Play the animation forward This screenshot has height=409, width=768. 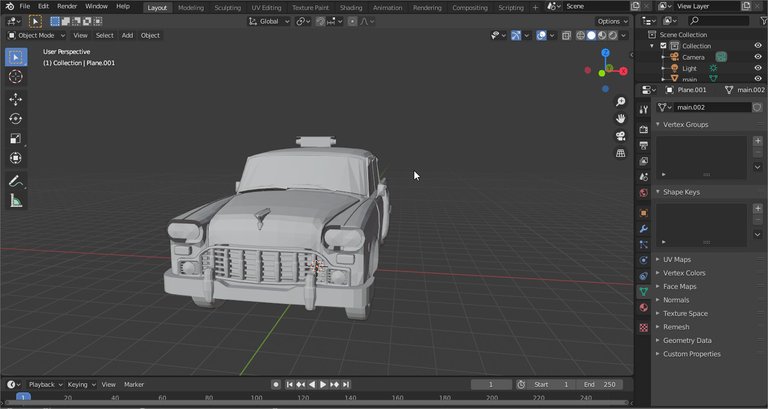tap(323, 385)
